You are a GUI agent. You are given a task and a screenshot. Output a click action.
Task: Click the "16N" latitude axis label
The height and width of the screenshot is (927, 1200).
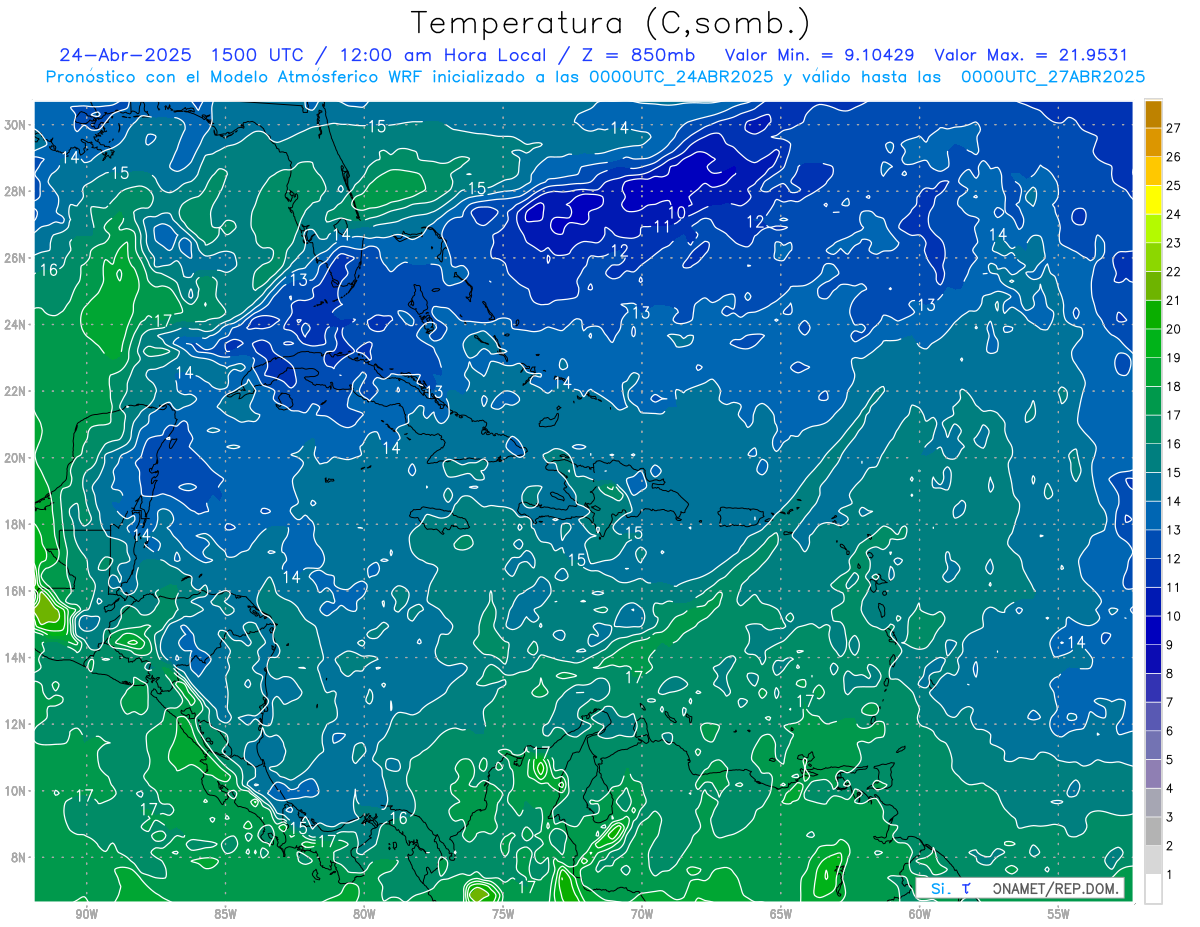coord(16,591)
